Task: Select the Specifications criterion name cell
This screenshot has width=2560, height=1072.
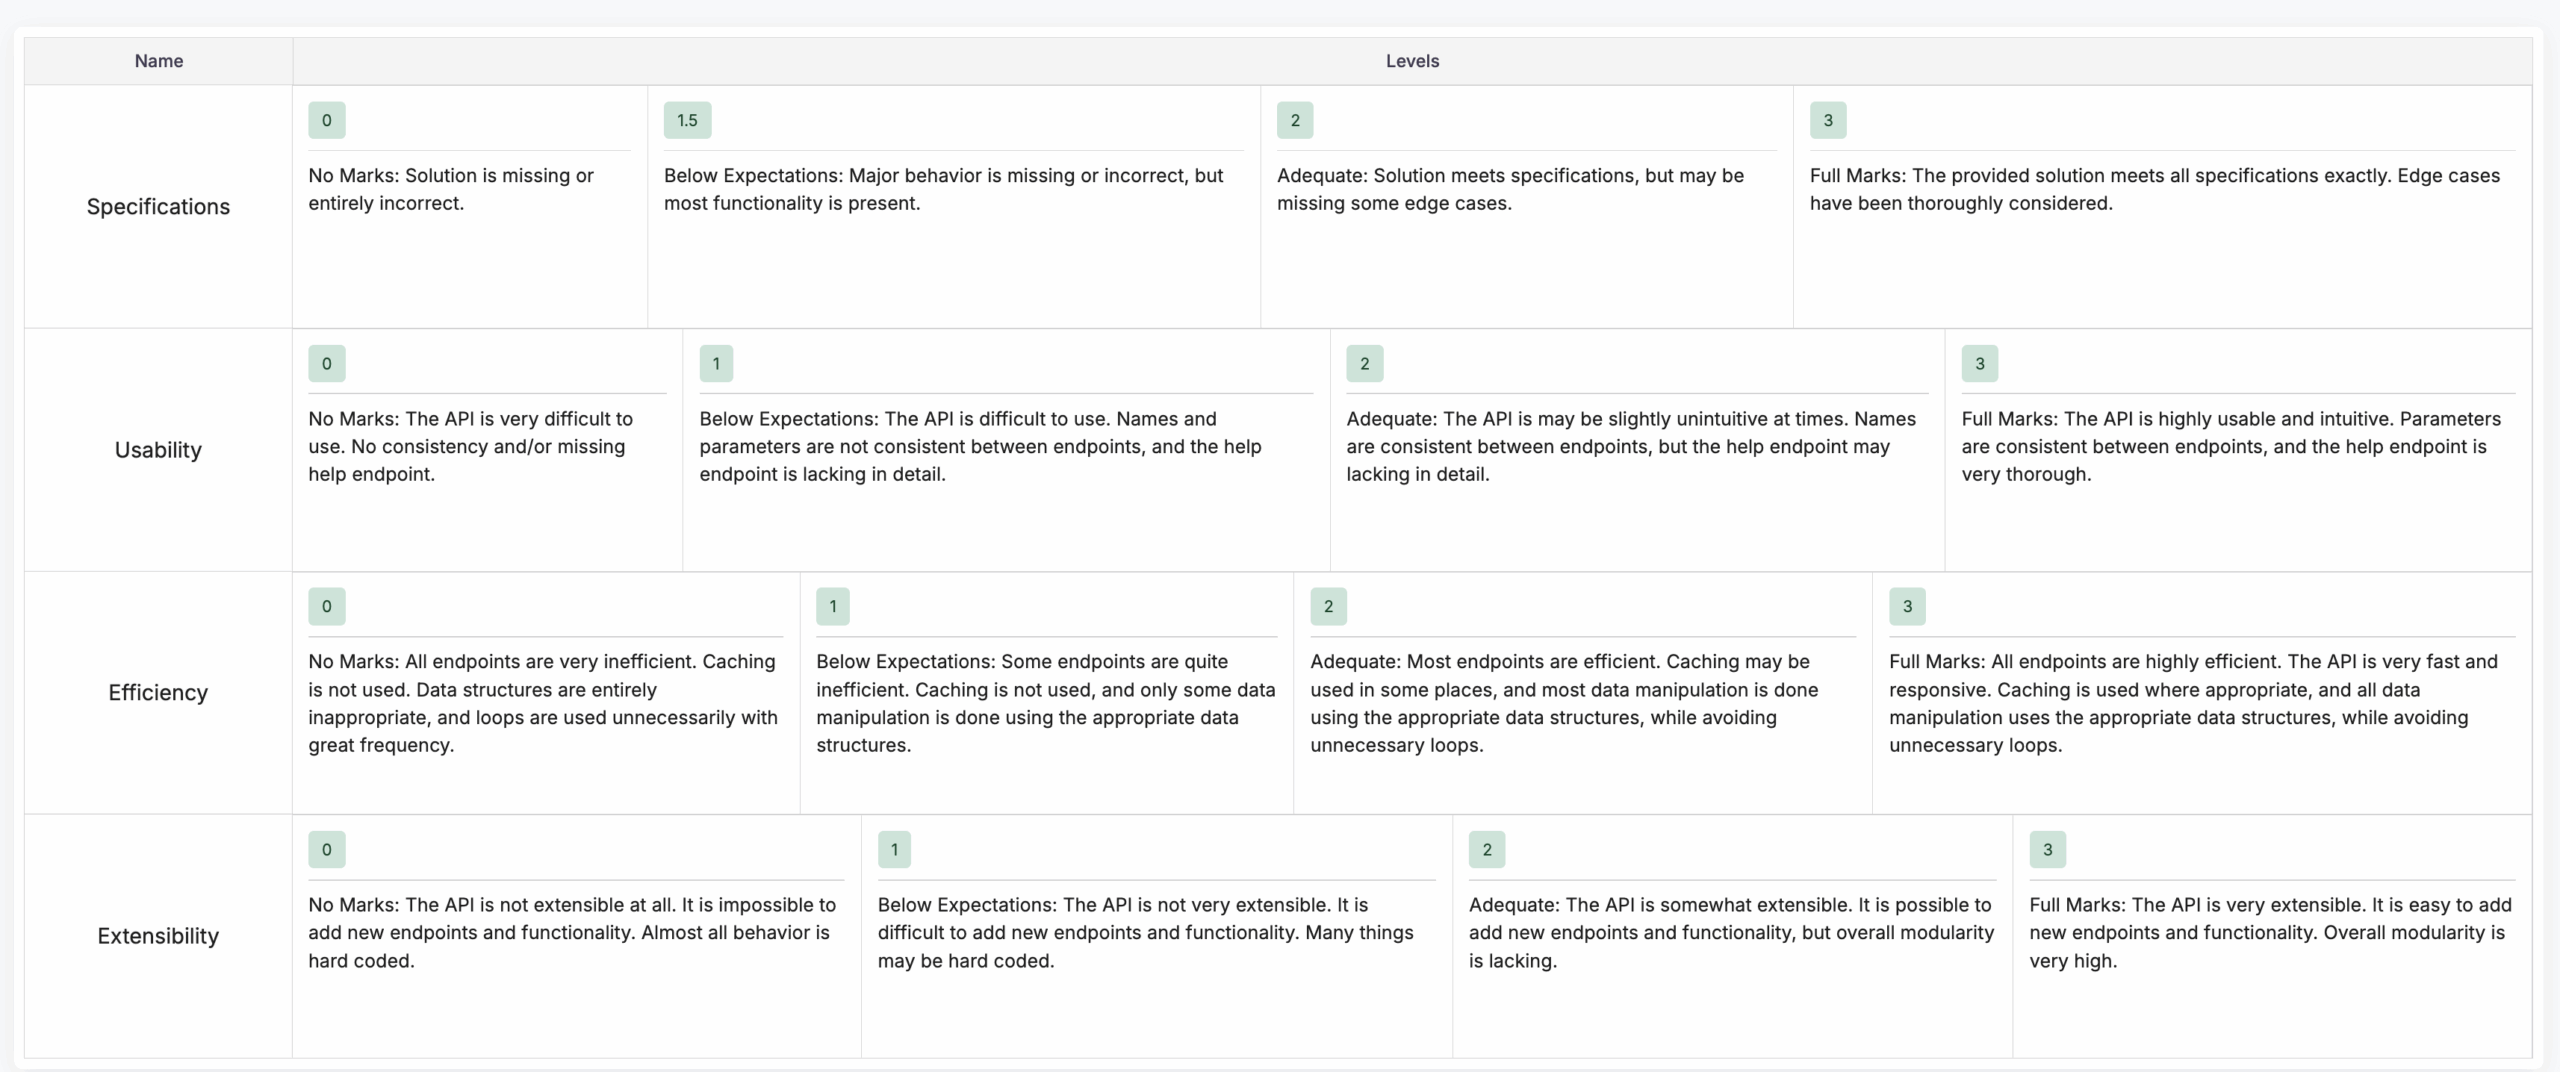Action: coord(158,207)
